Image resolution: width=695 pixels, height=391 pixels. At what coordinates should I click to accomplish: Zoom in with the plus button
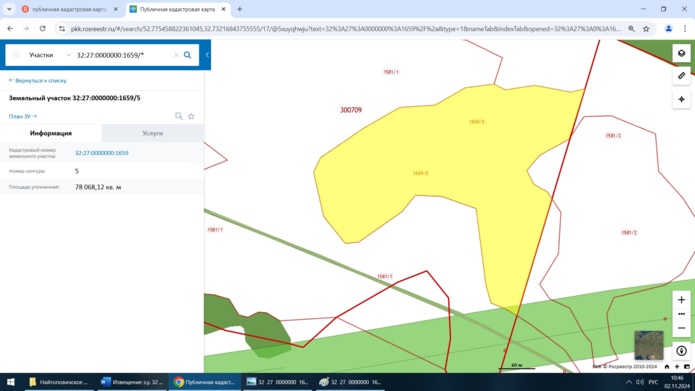681,300
